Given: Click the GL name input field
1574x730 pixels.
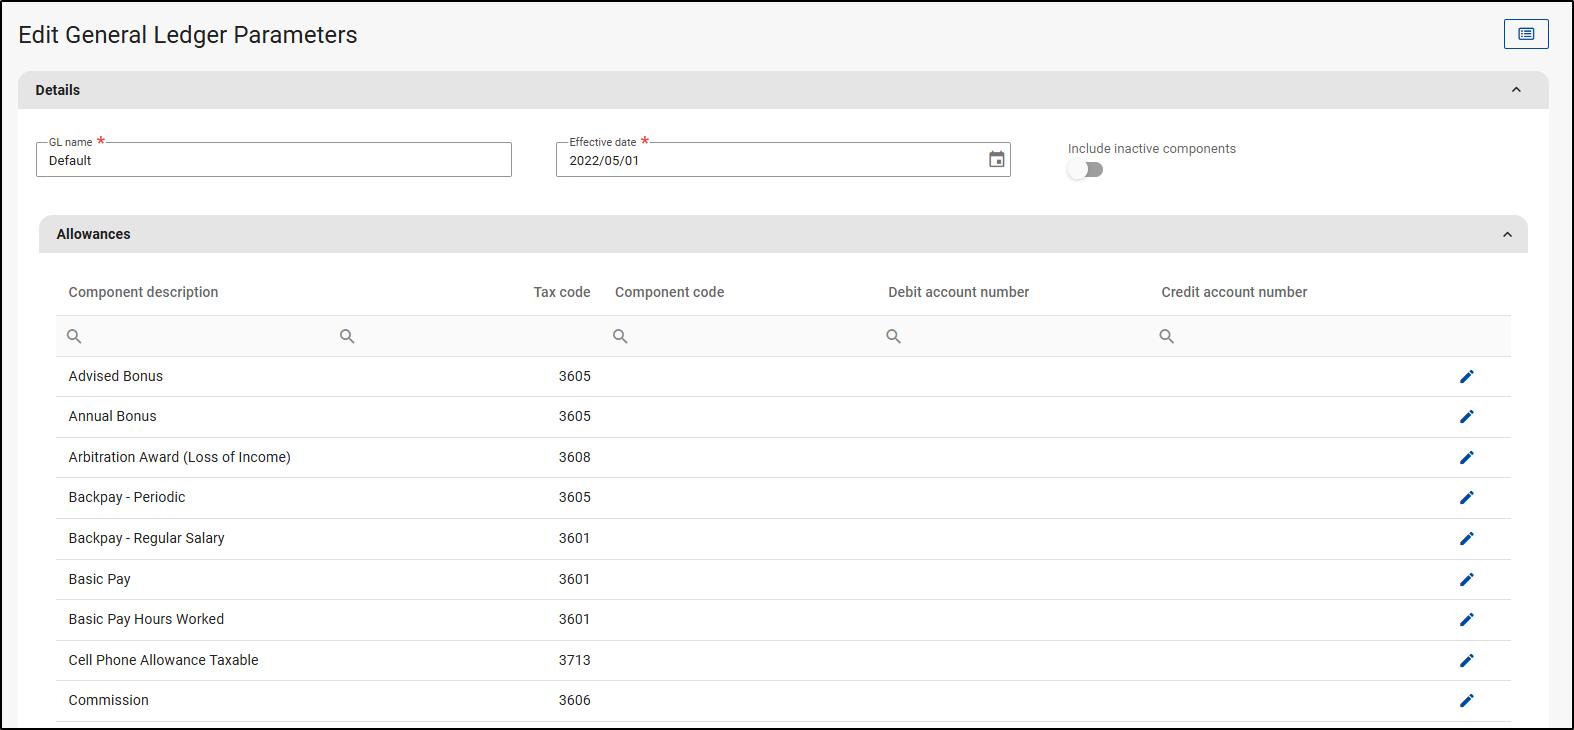Looking at the screenshot, I should (273, 160).
